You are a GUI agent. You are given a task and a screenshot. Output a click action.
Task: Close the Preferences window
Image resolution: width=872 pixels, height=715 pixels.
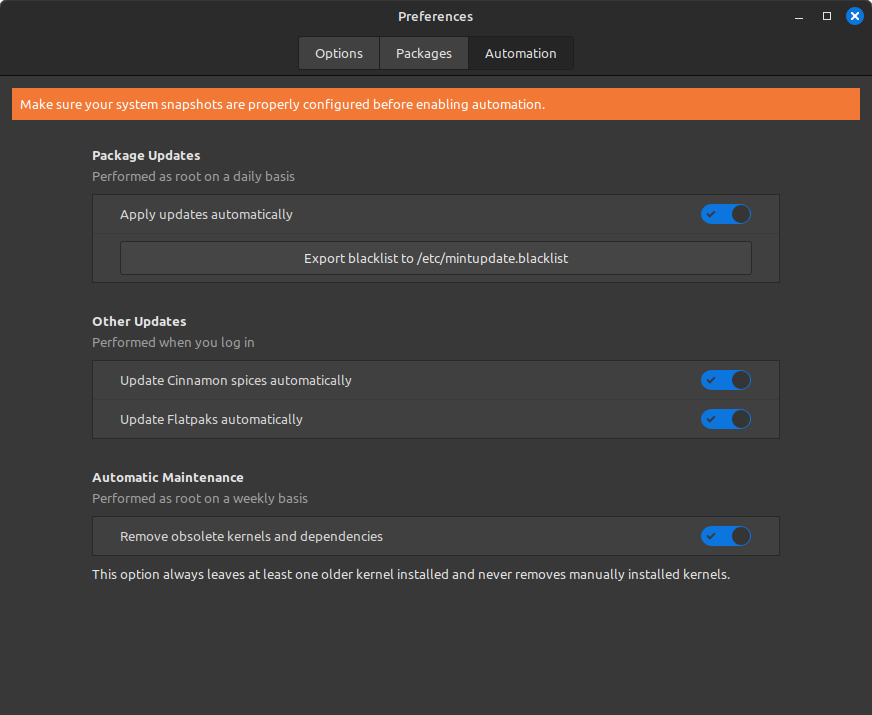pyautogui.click(x=855, y=16)
